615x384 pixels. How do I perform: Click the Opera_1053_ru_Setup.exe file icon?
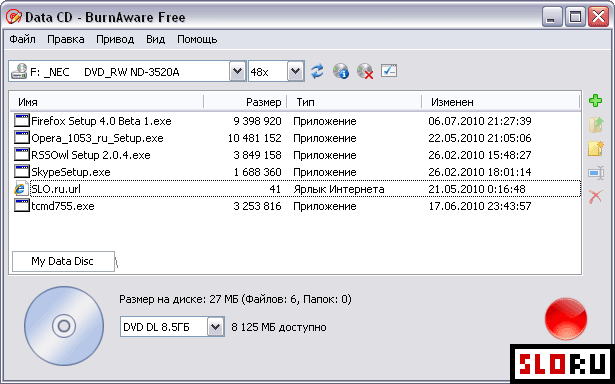[x=22, y=138]
